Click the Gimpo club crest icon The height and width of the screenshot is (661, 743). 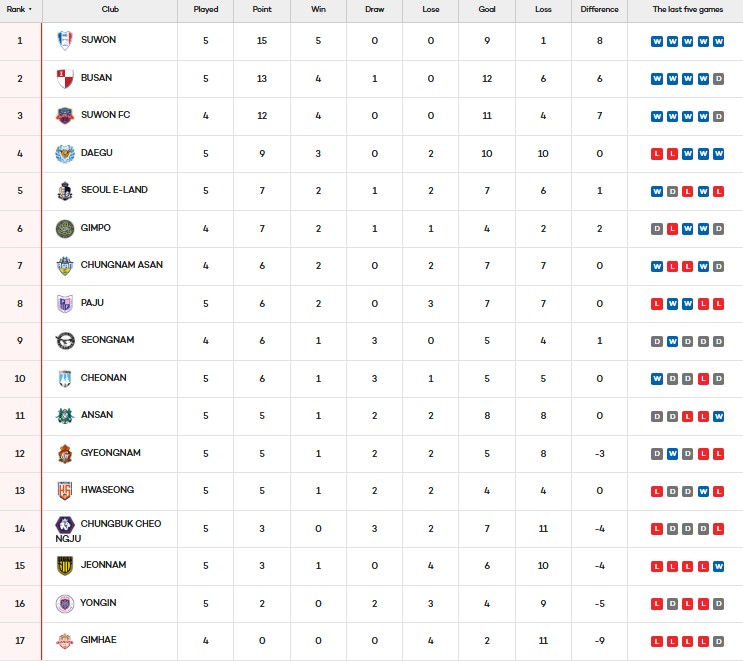(65, 228)
